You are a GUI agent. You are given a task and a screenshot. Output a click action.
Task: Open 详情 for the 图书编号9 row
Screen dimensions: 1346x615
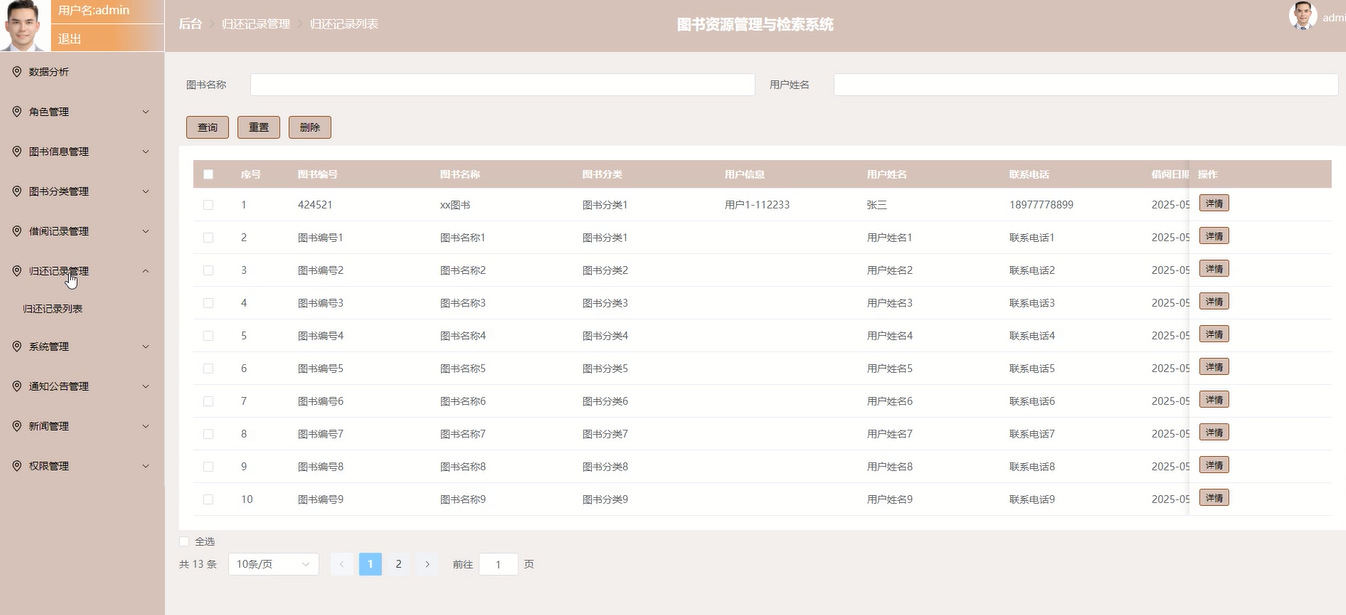tap(1214, 498)
